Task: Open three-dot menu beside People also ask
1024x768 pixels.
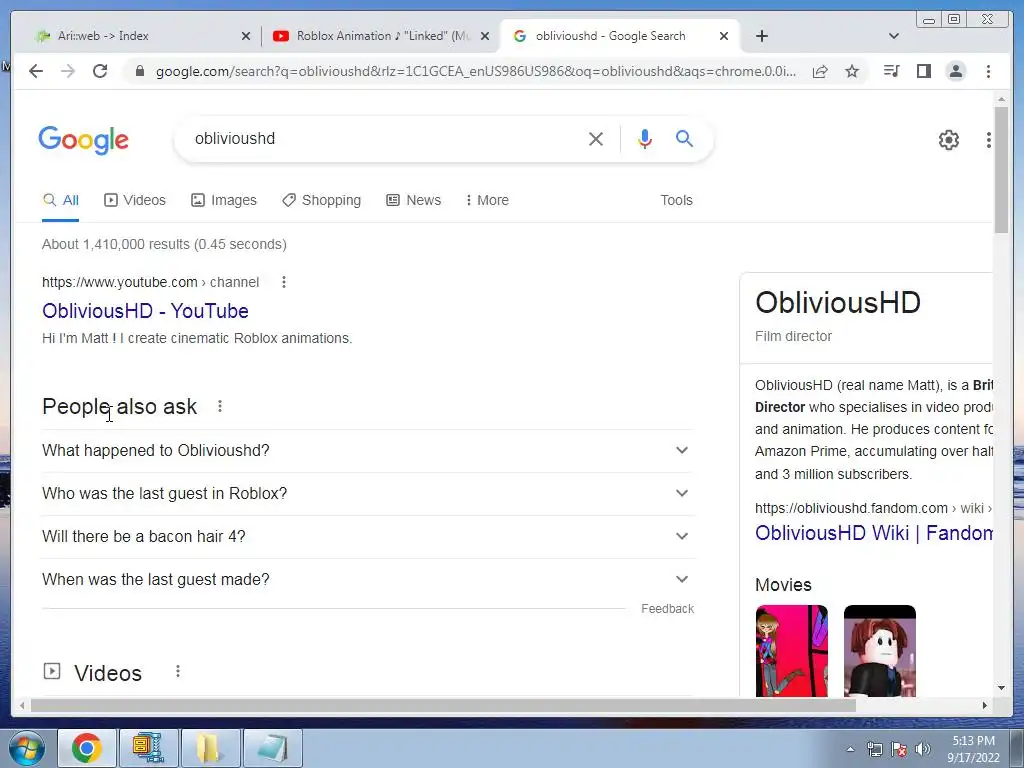Action: click(x=220, y=406)
